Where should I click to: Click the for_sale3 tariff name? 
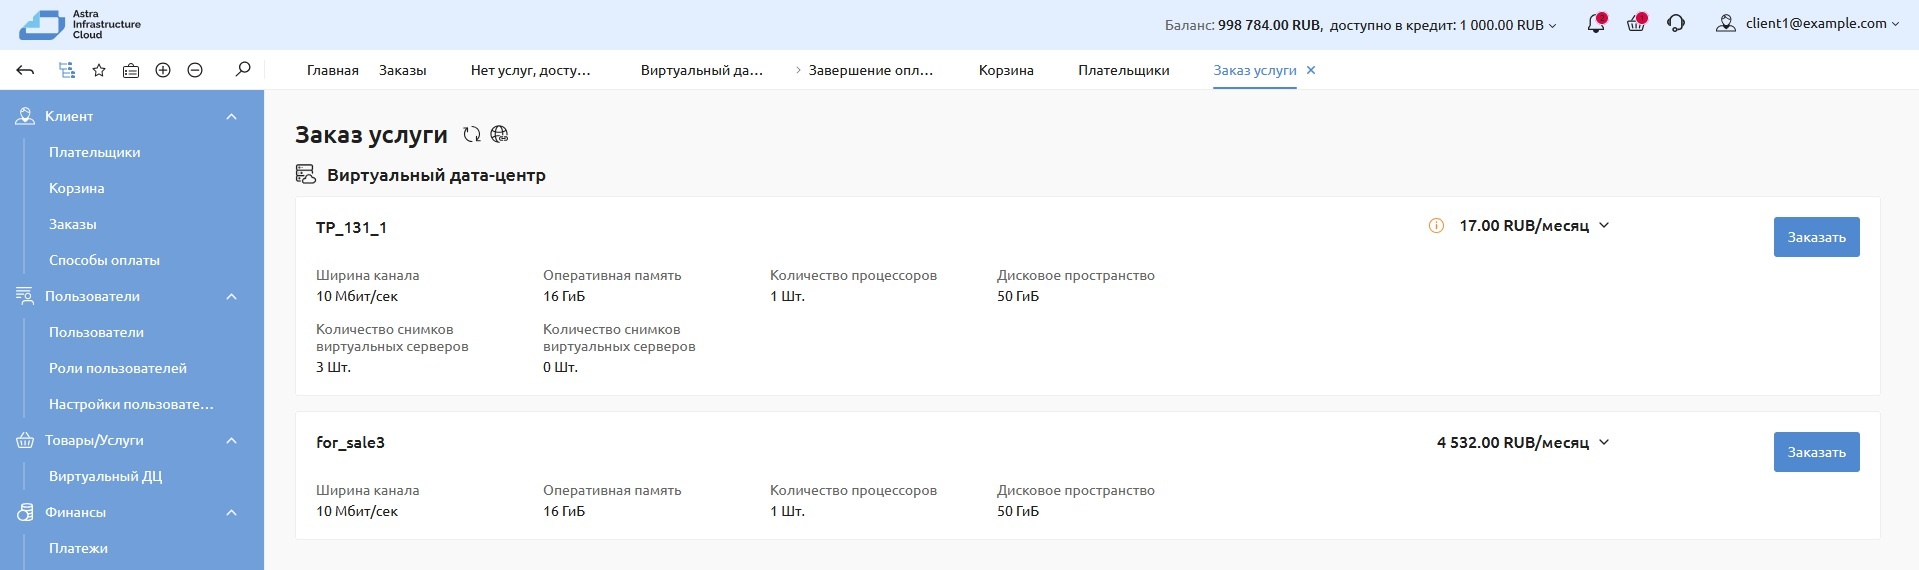[x=350, y=442]
